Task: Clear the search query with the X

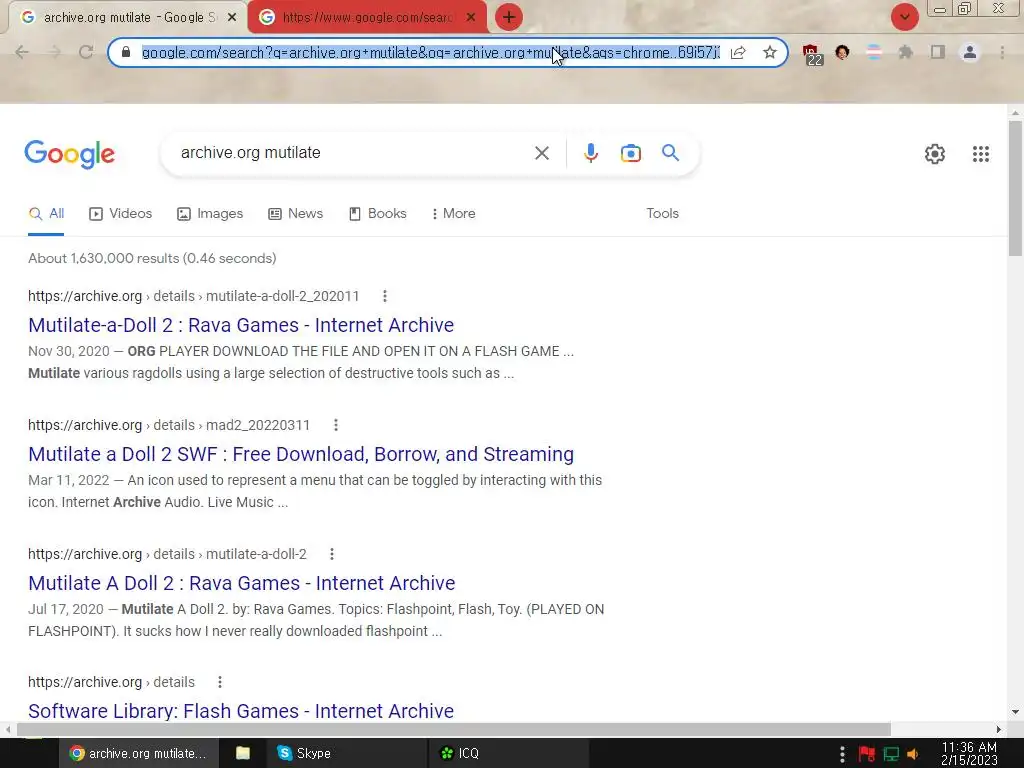Action: tap(541, 153)
